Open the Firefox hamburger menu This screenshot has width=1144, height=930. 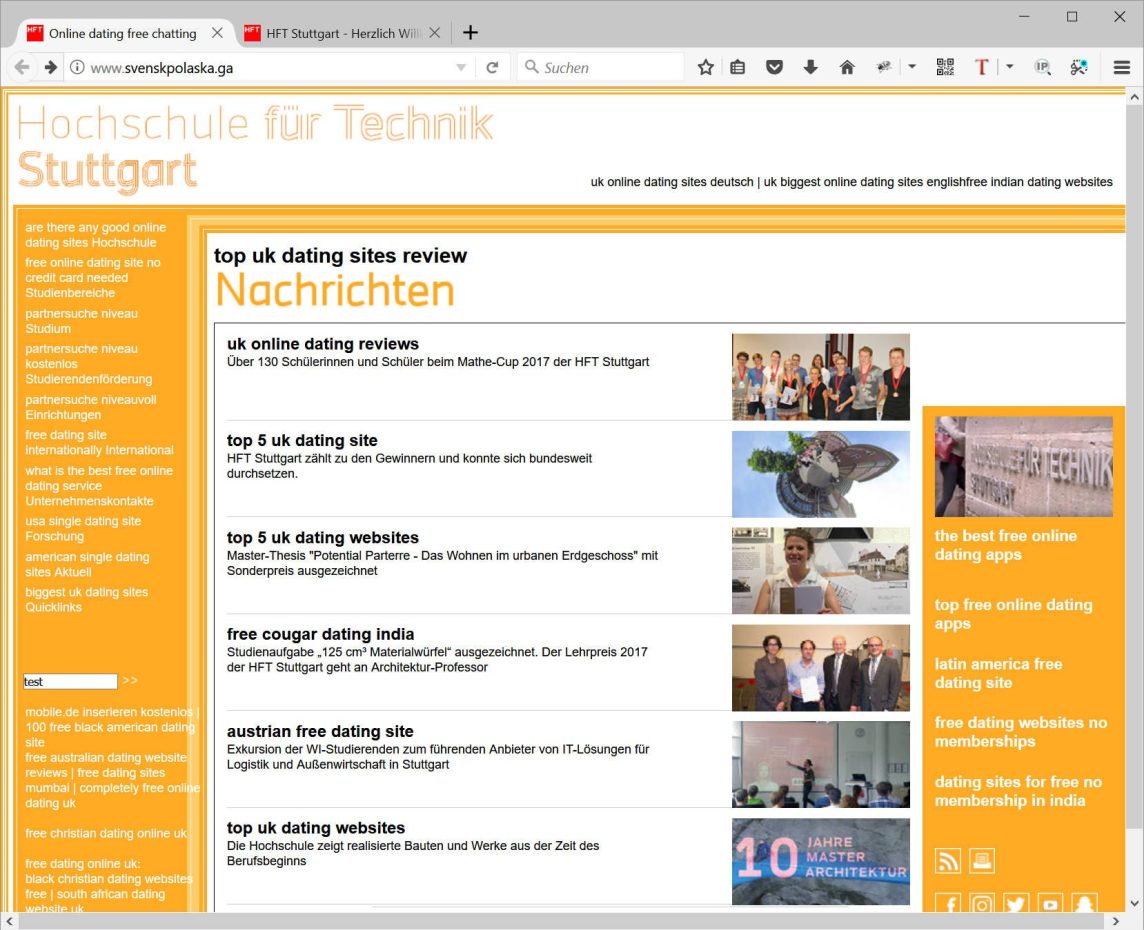(1121, 67)
